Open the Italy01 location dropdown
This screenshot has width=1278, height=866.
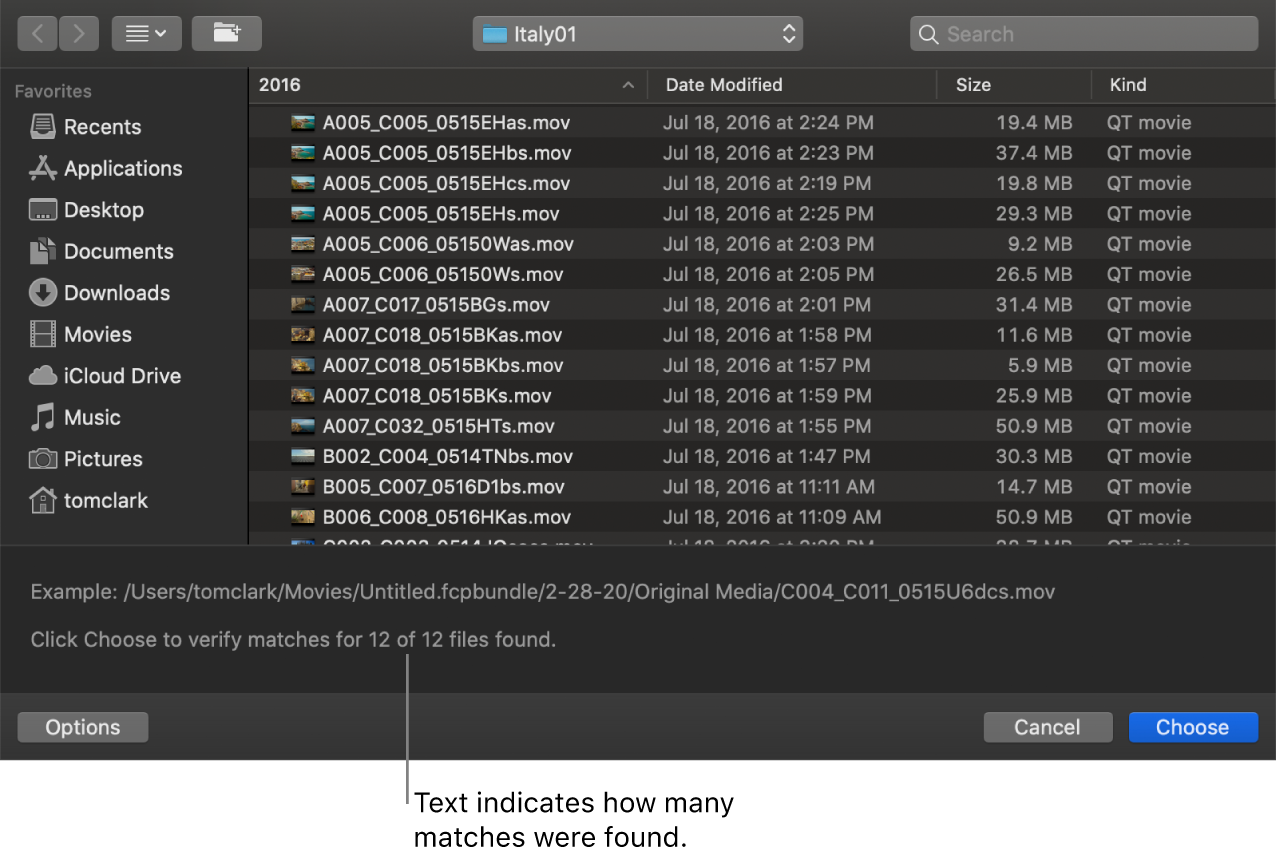point(637,33)
